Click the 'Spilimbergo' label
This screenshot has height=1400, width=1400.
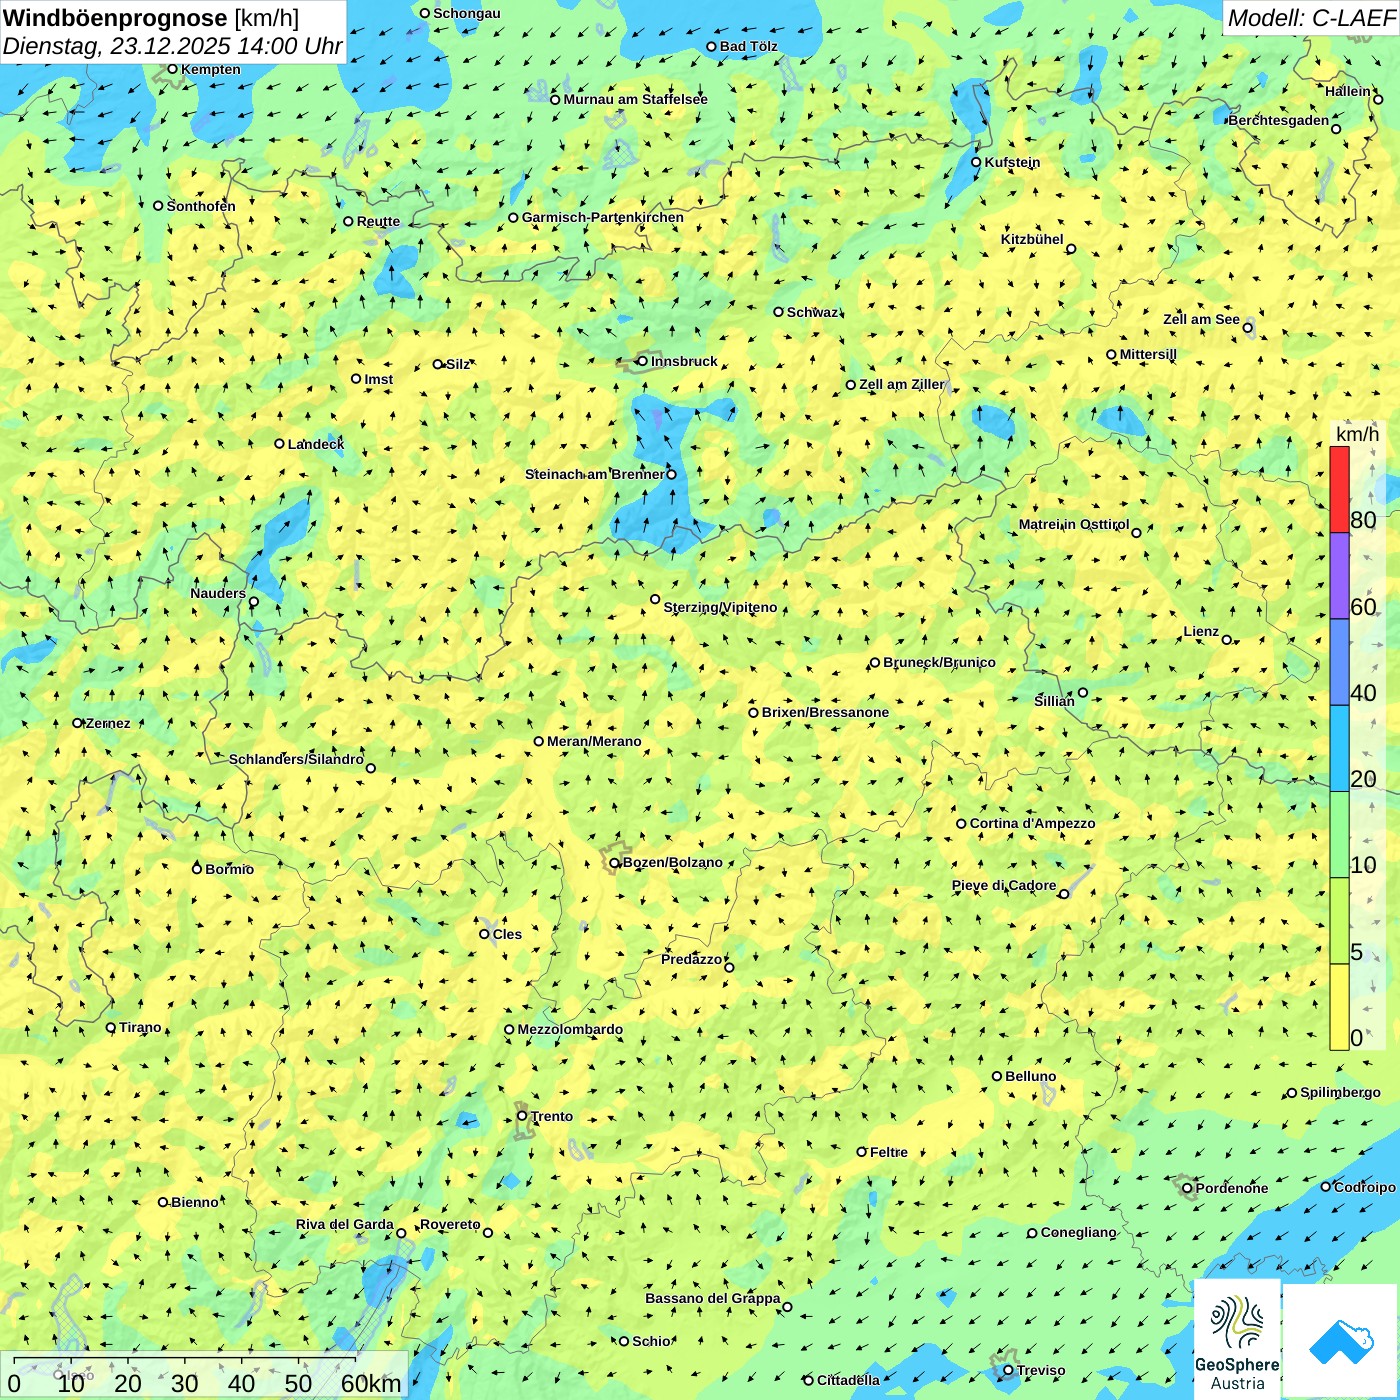click(x=1340, y=1092)
